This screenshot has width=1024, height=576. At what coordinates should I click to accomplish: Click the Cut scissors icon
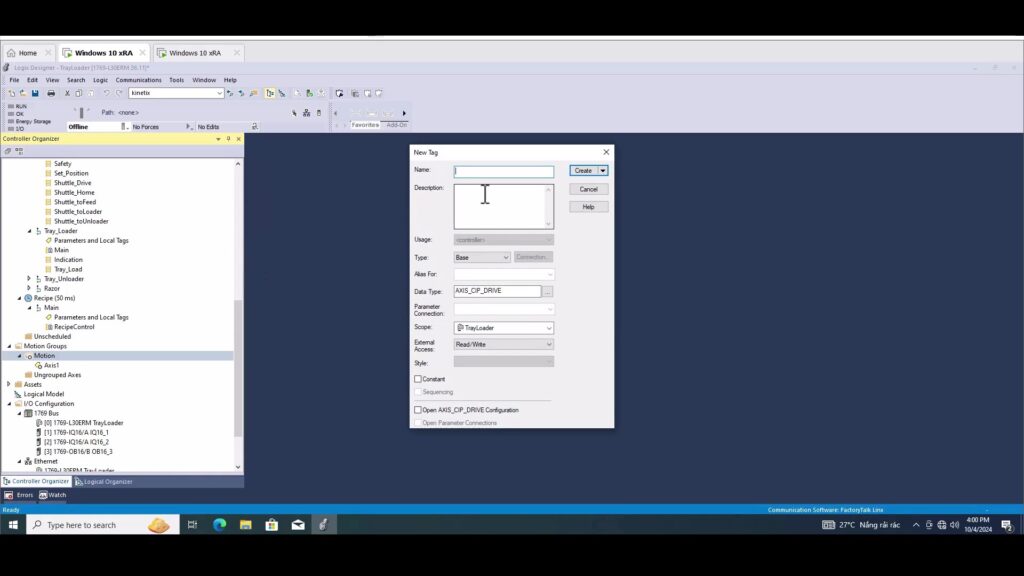pos(67,93)
